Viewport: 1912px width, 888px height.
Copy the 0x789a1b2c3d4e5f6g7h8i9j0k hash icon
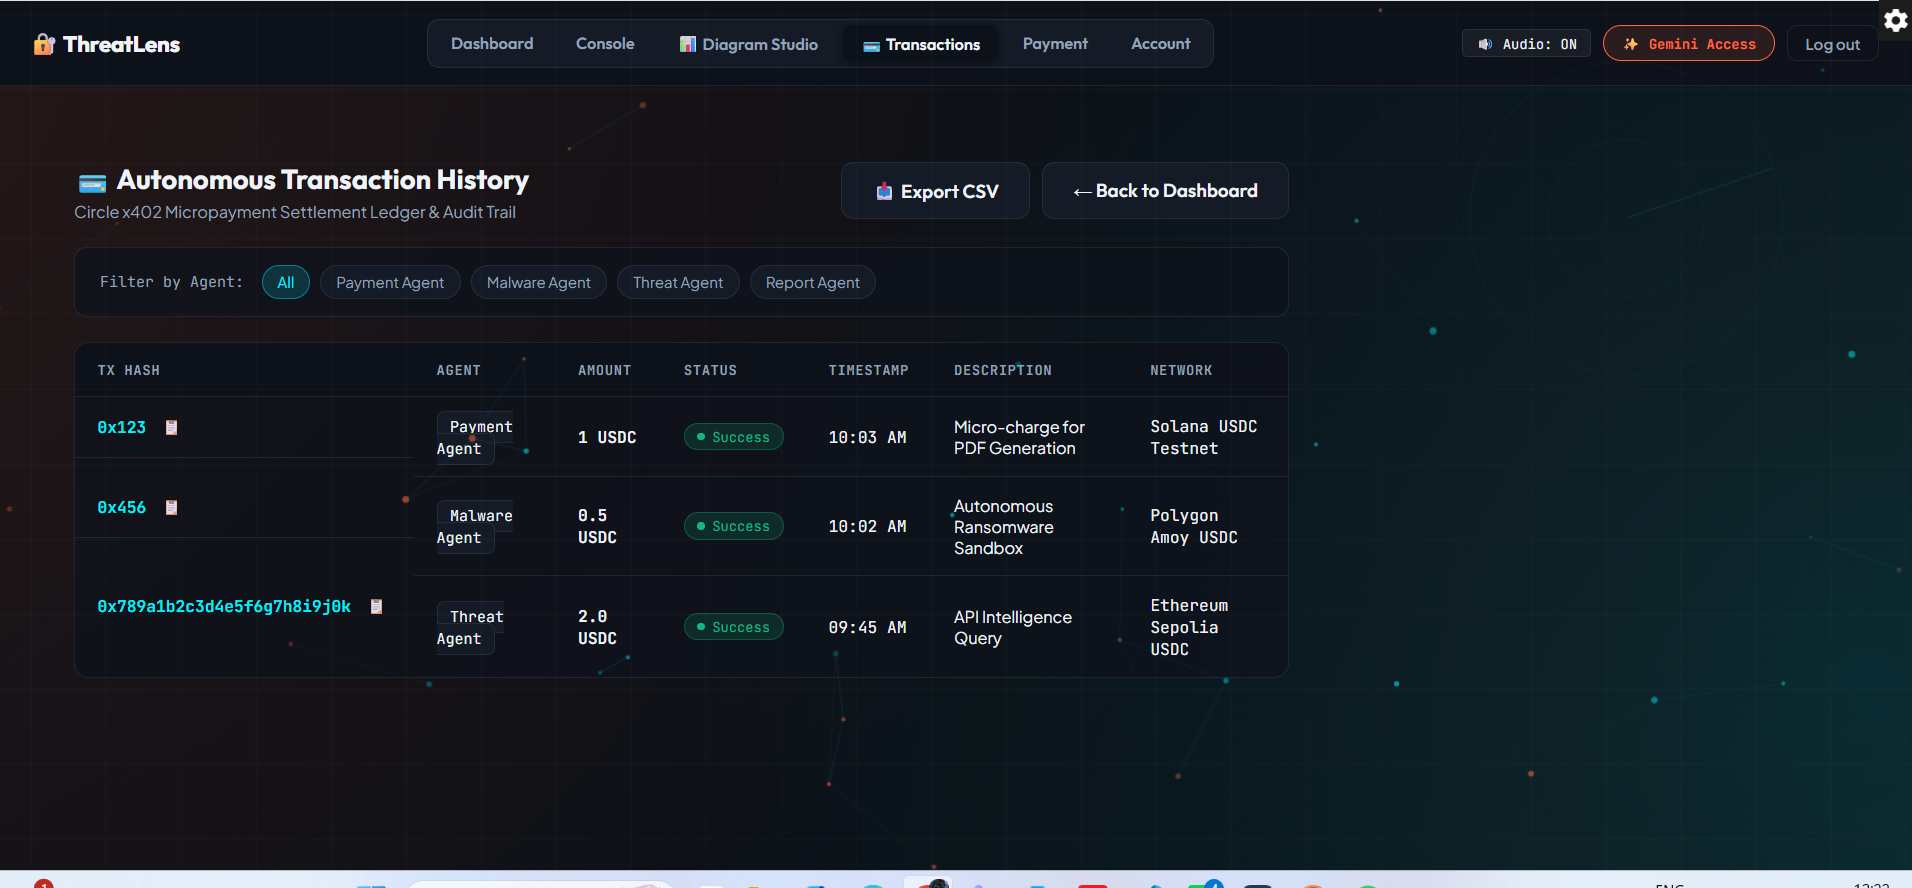pyautogui.click(x=376, y=606)
